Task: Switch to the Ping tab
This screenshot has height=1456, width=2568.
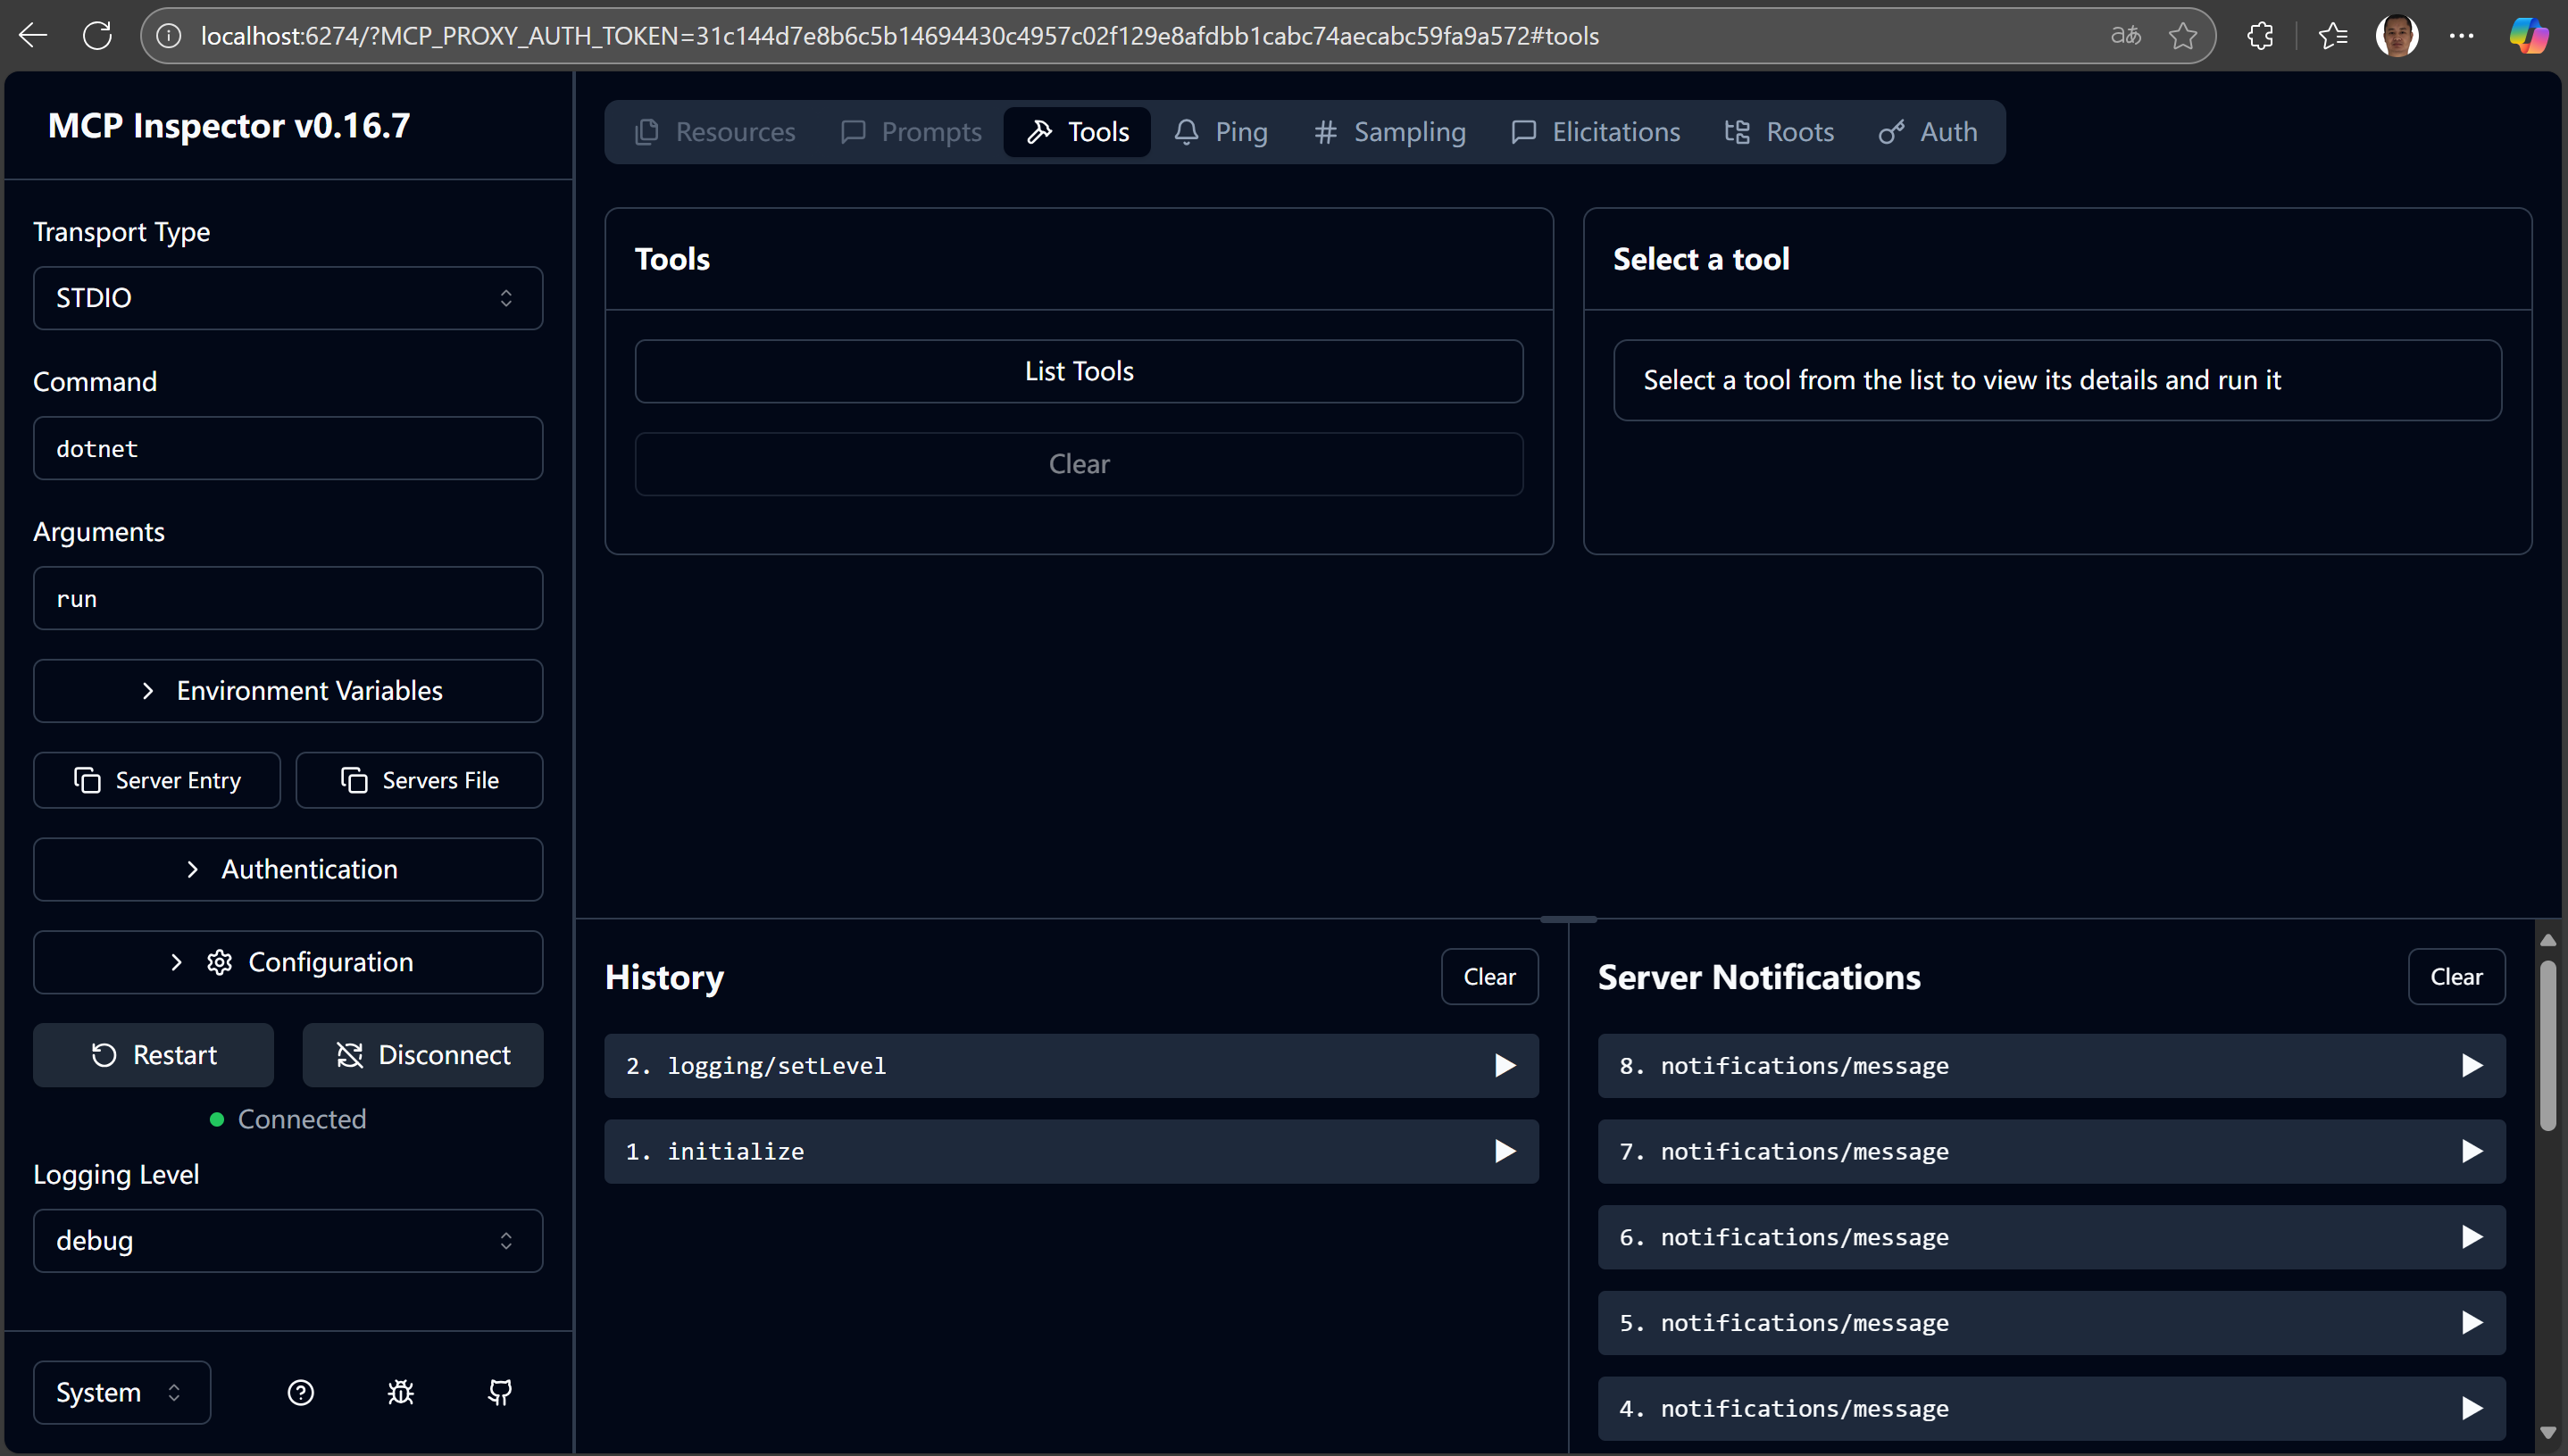Action: pos(1221,132)
